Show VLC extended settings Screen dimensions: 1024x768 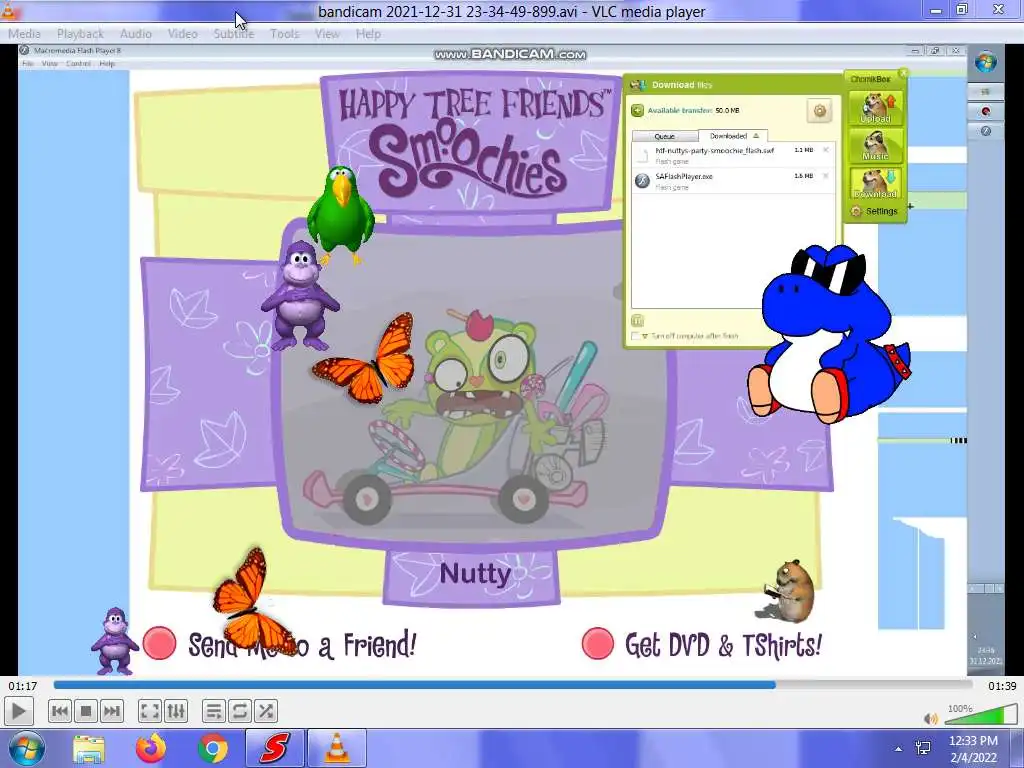(176, 711)
